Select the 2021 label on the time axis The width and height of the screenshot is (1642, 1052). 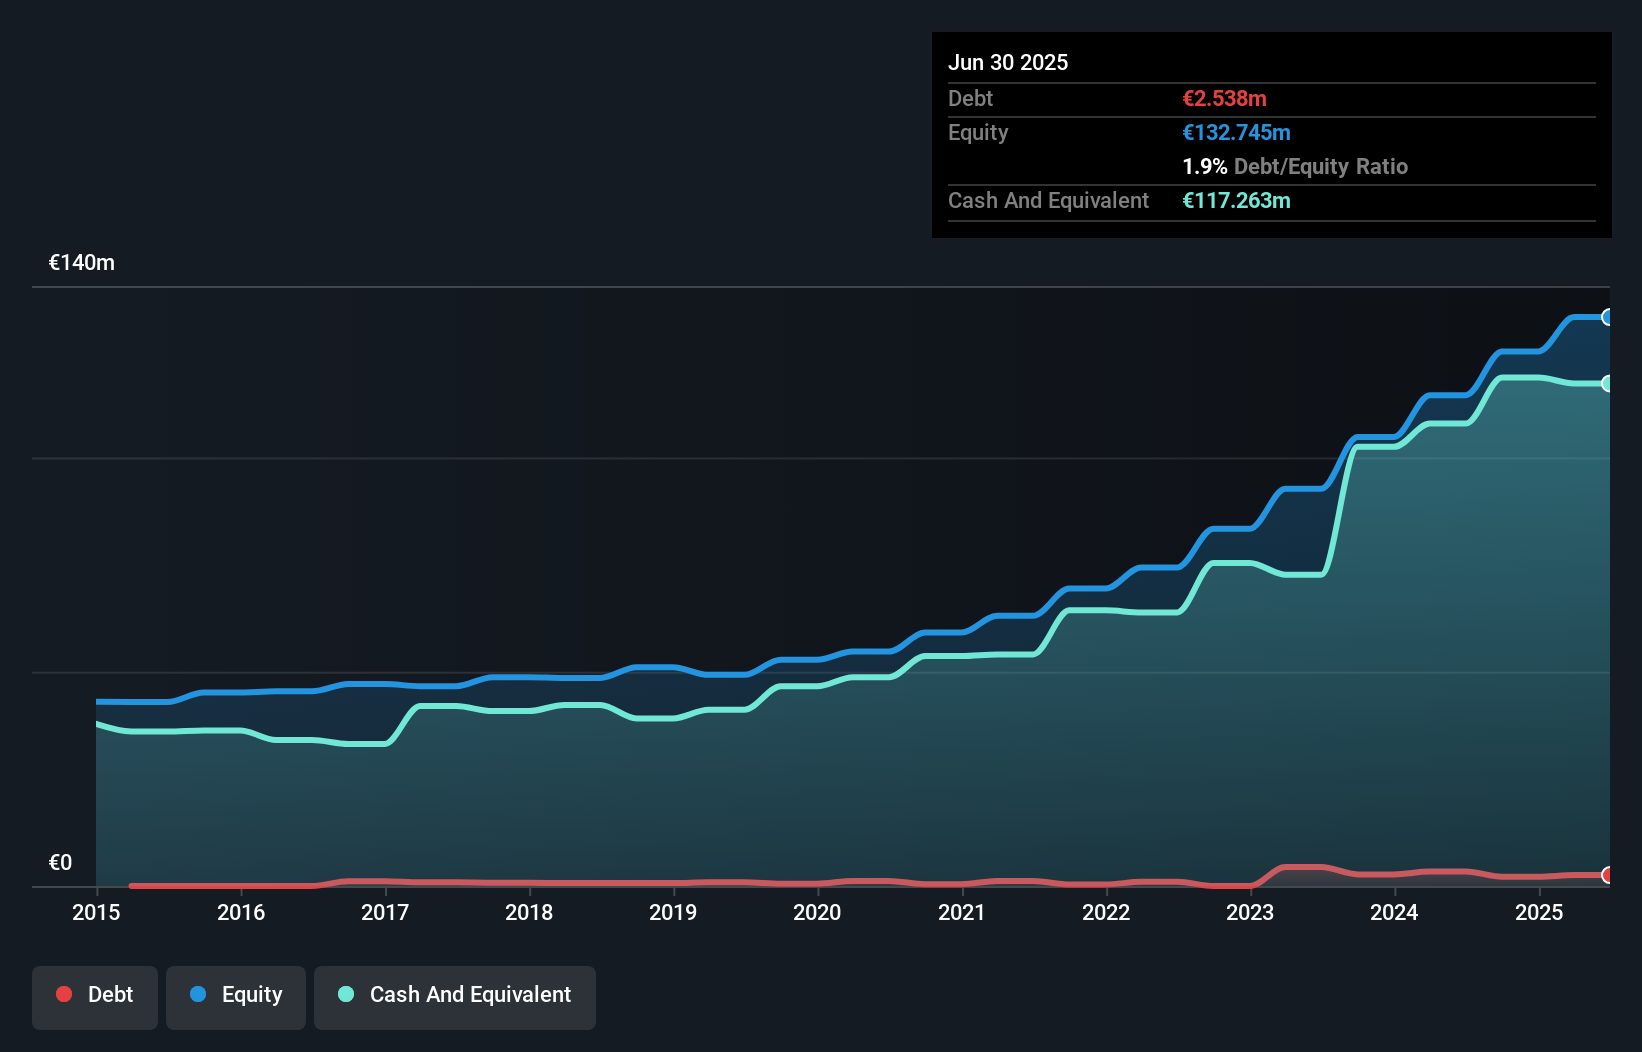click(x=962, y=912)
